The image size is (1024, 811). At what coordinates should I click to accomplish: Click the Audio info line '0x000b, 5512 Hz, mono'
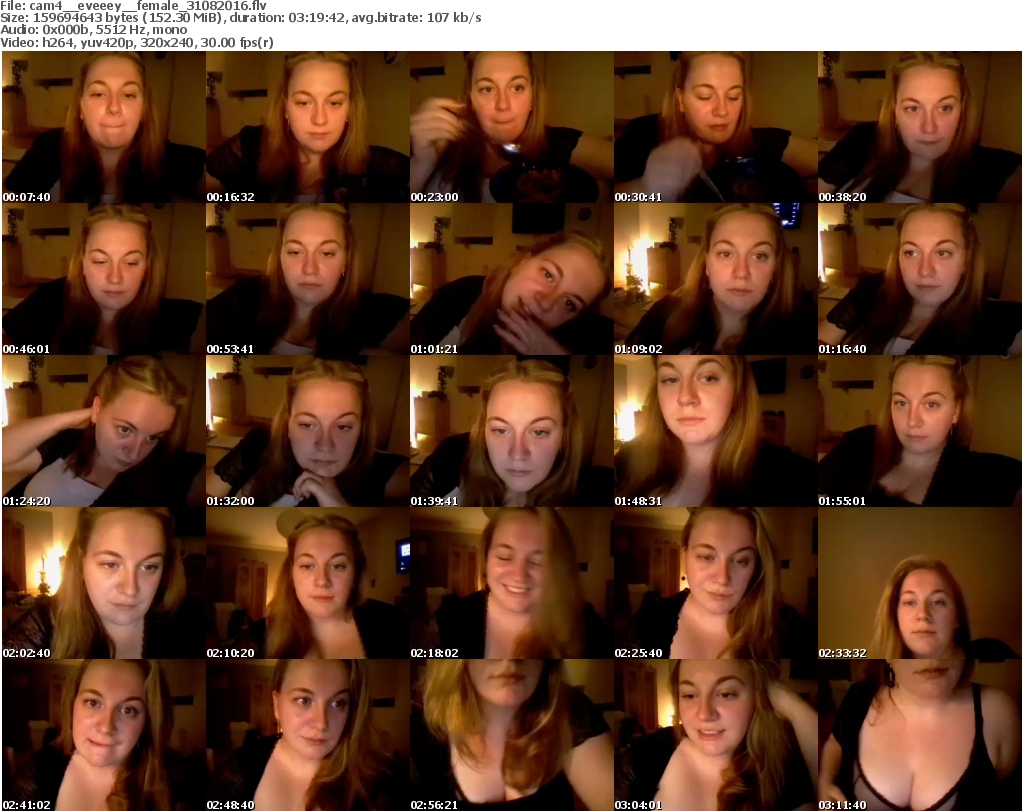94,30
